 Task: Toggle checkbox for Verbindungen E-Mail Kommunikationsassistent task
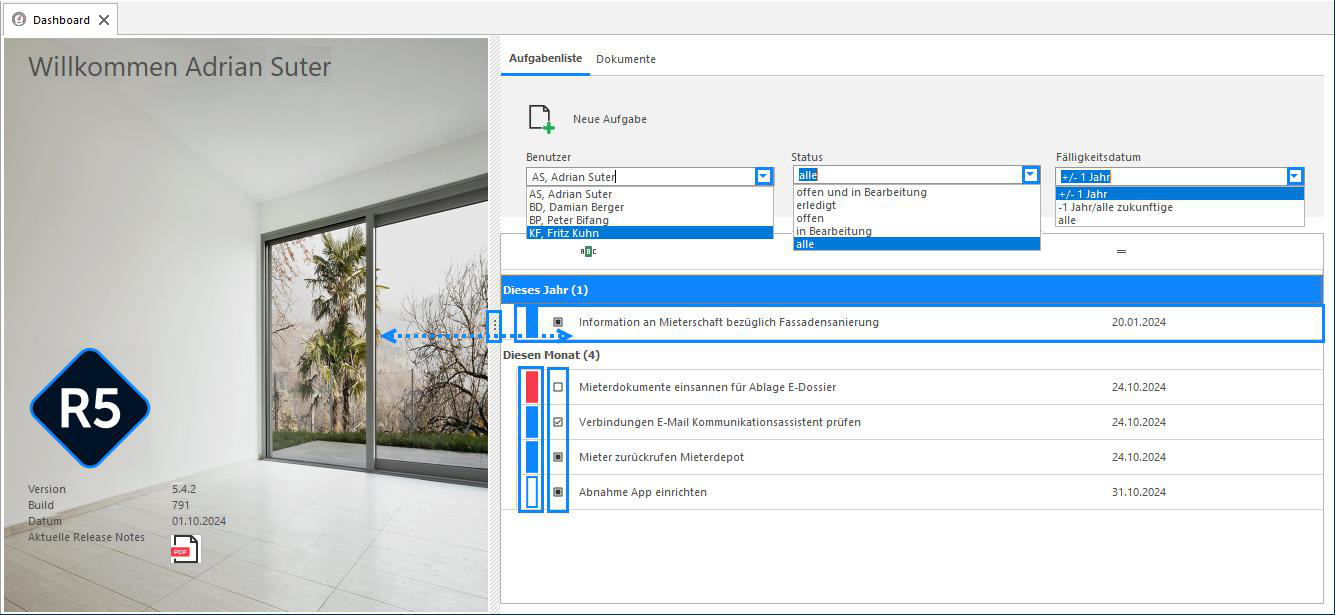click(558, 422)
